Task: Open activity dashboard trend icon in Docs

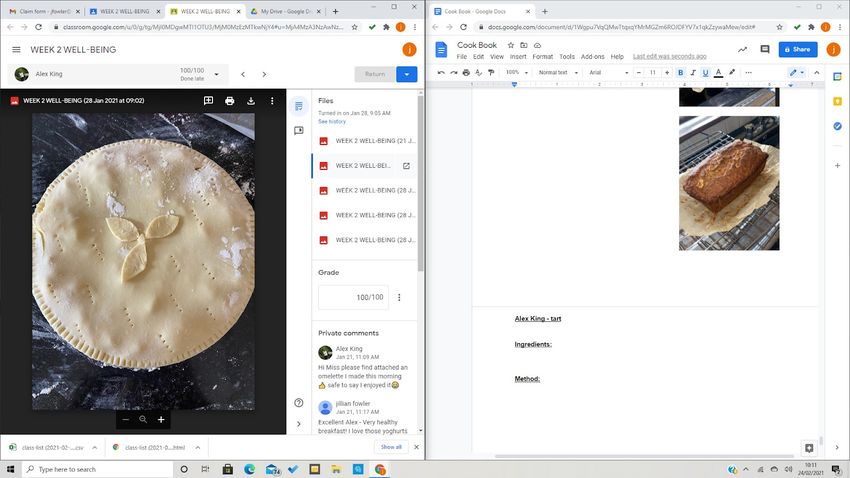Action: click(x=742, y=49)
